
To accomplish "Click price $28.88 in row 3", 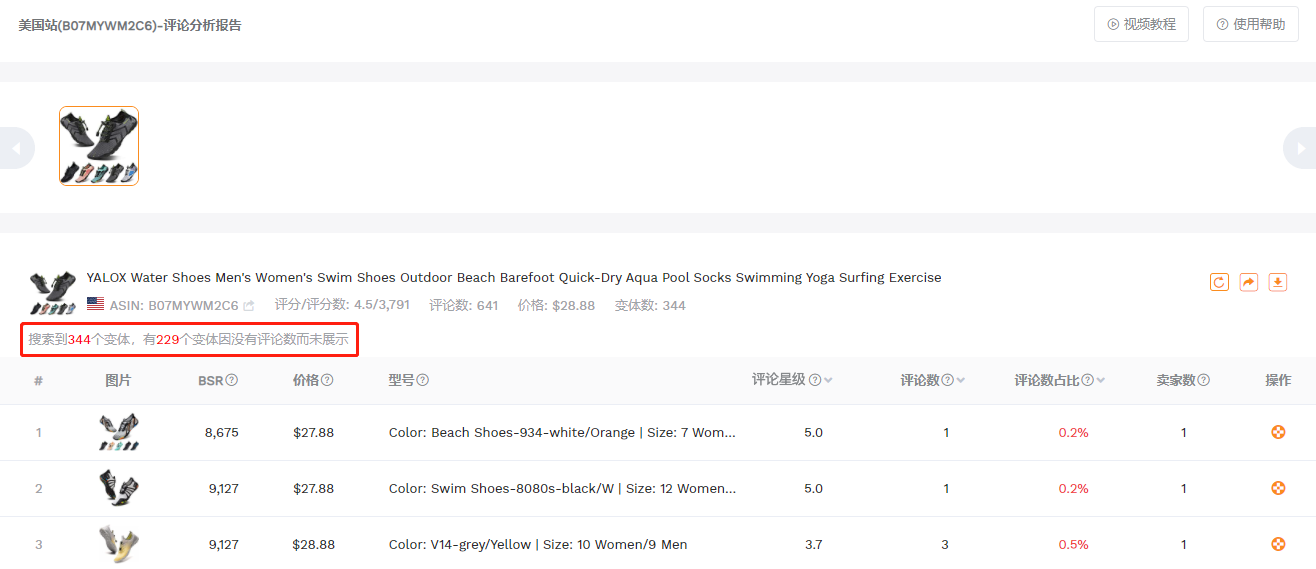I will coord(314,545).
